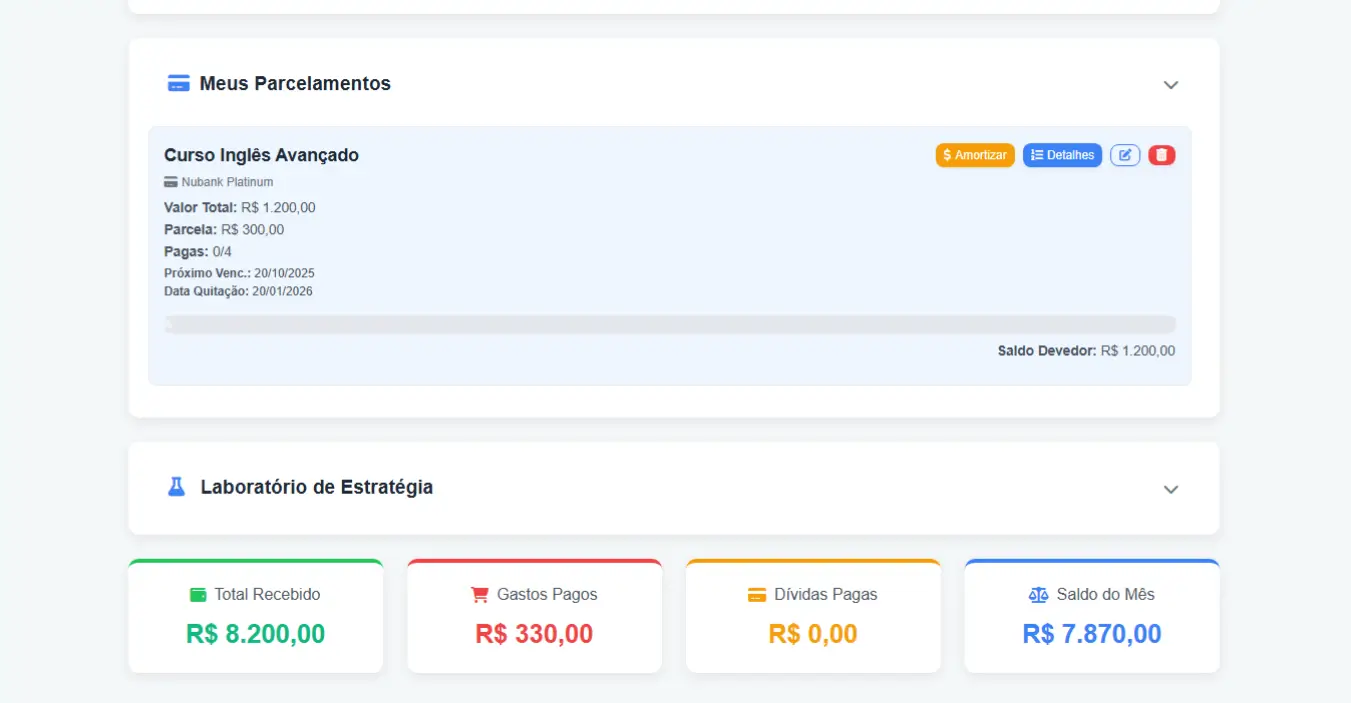Expand the Laboratório de Estratégia section
This screenshot has width=1351, height=703.
pyautogui.click(x=1170, y=489)
